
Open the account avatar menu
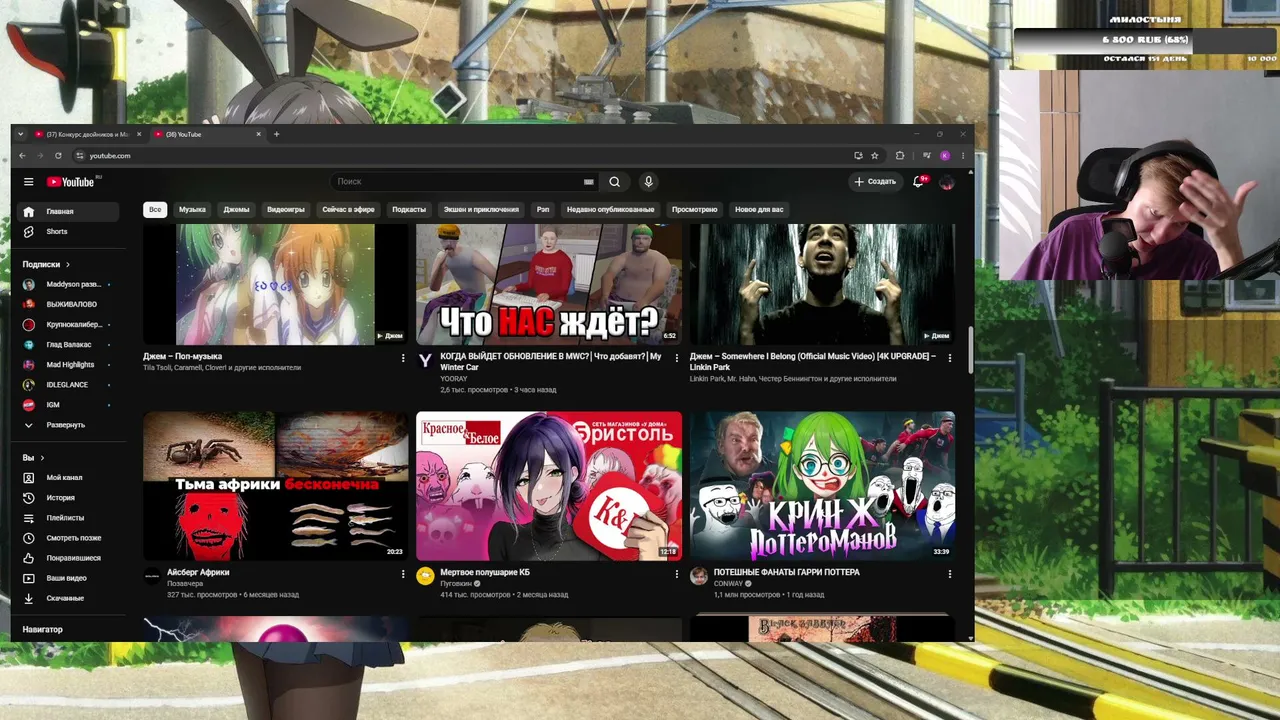click(946, 182)
